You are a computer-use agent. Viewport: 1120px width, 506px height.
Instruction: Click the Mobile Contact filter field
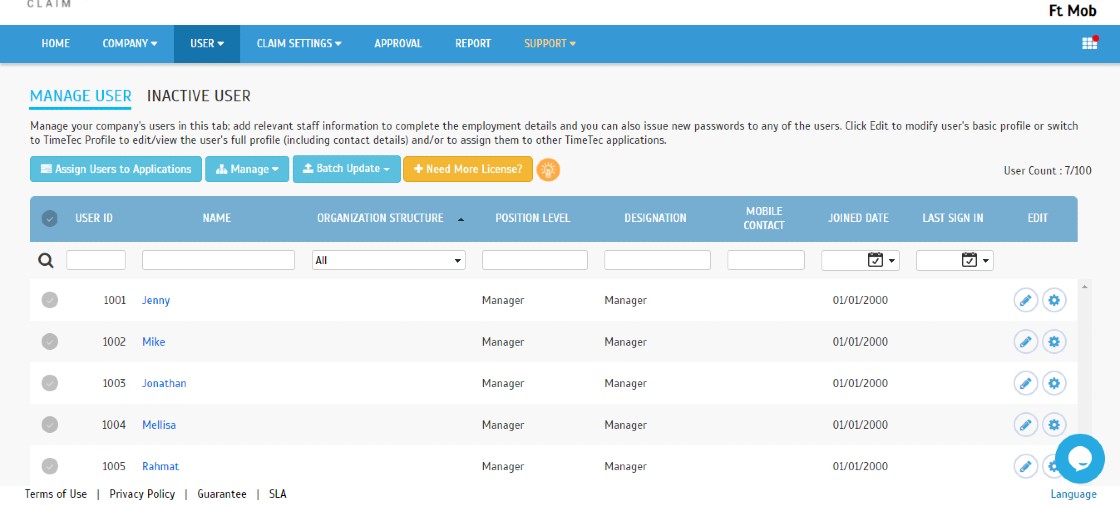(x=766, y=260)
